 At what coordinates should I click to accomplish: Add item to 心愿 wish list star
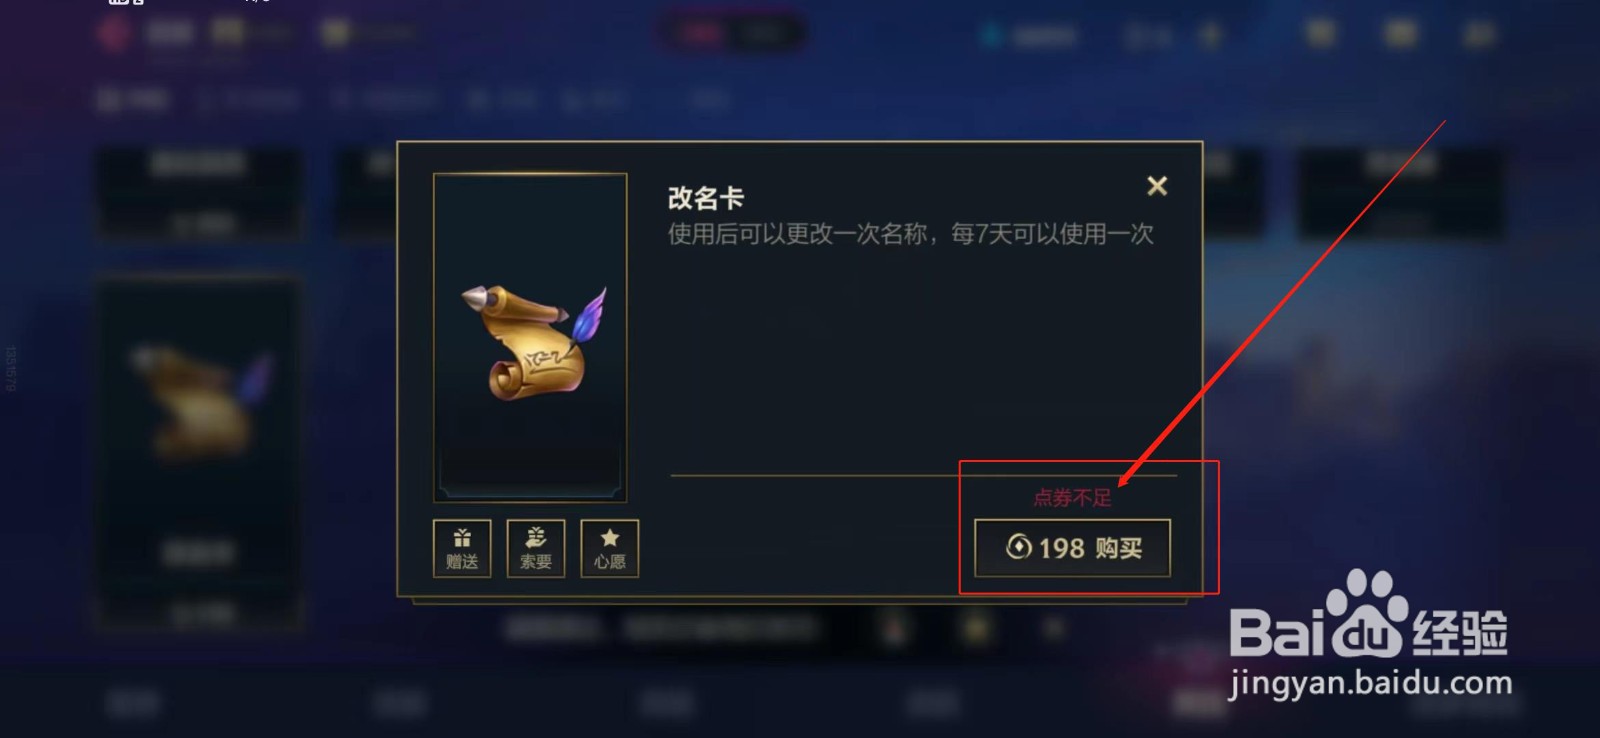click(x=610, y=548)
